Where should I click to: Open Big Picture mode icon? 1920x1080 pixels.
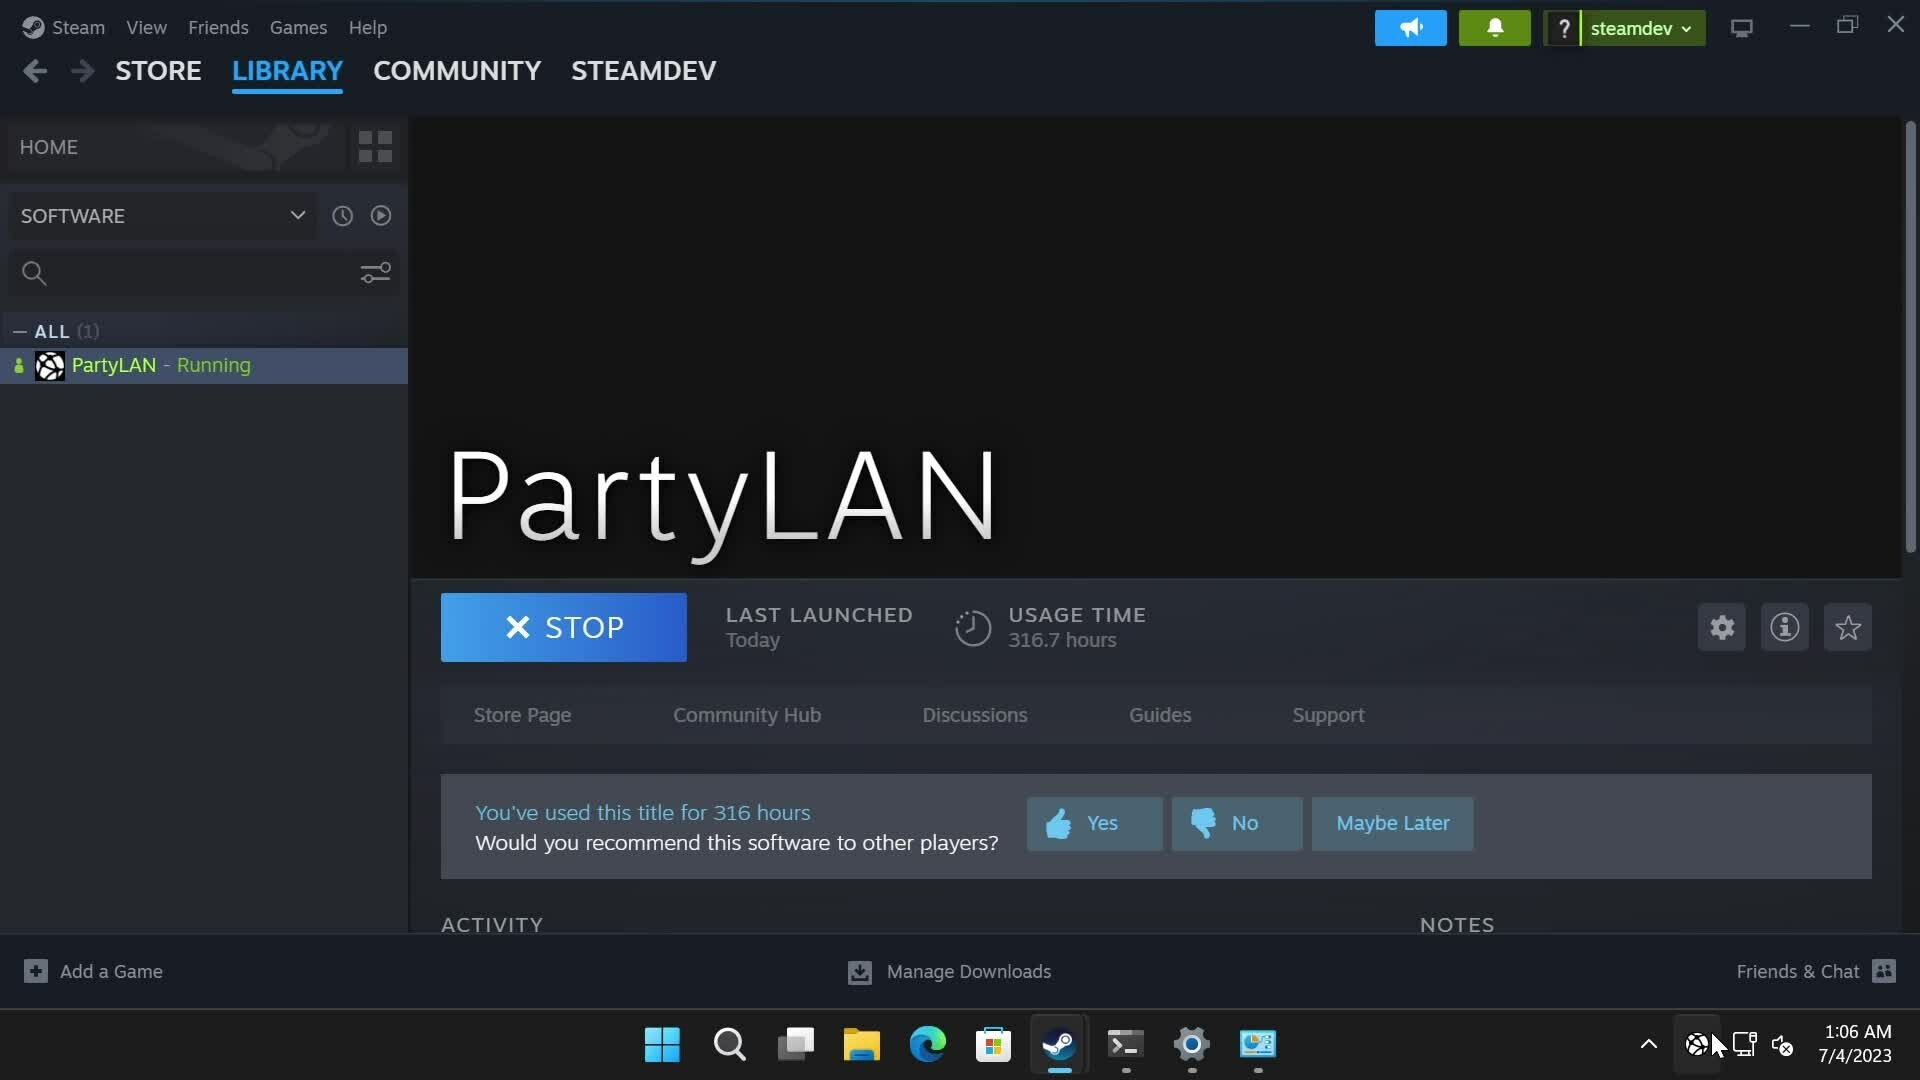tap(1741, 28)
